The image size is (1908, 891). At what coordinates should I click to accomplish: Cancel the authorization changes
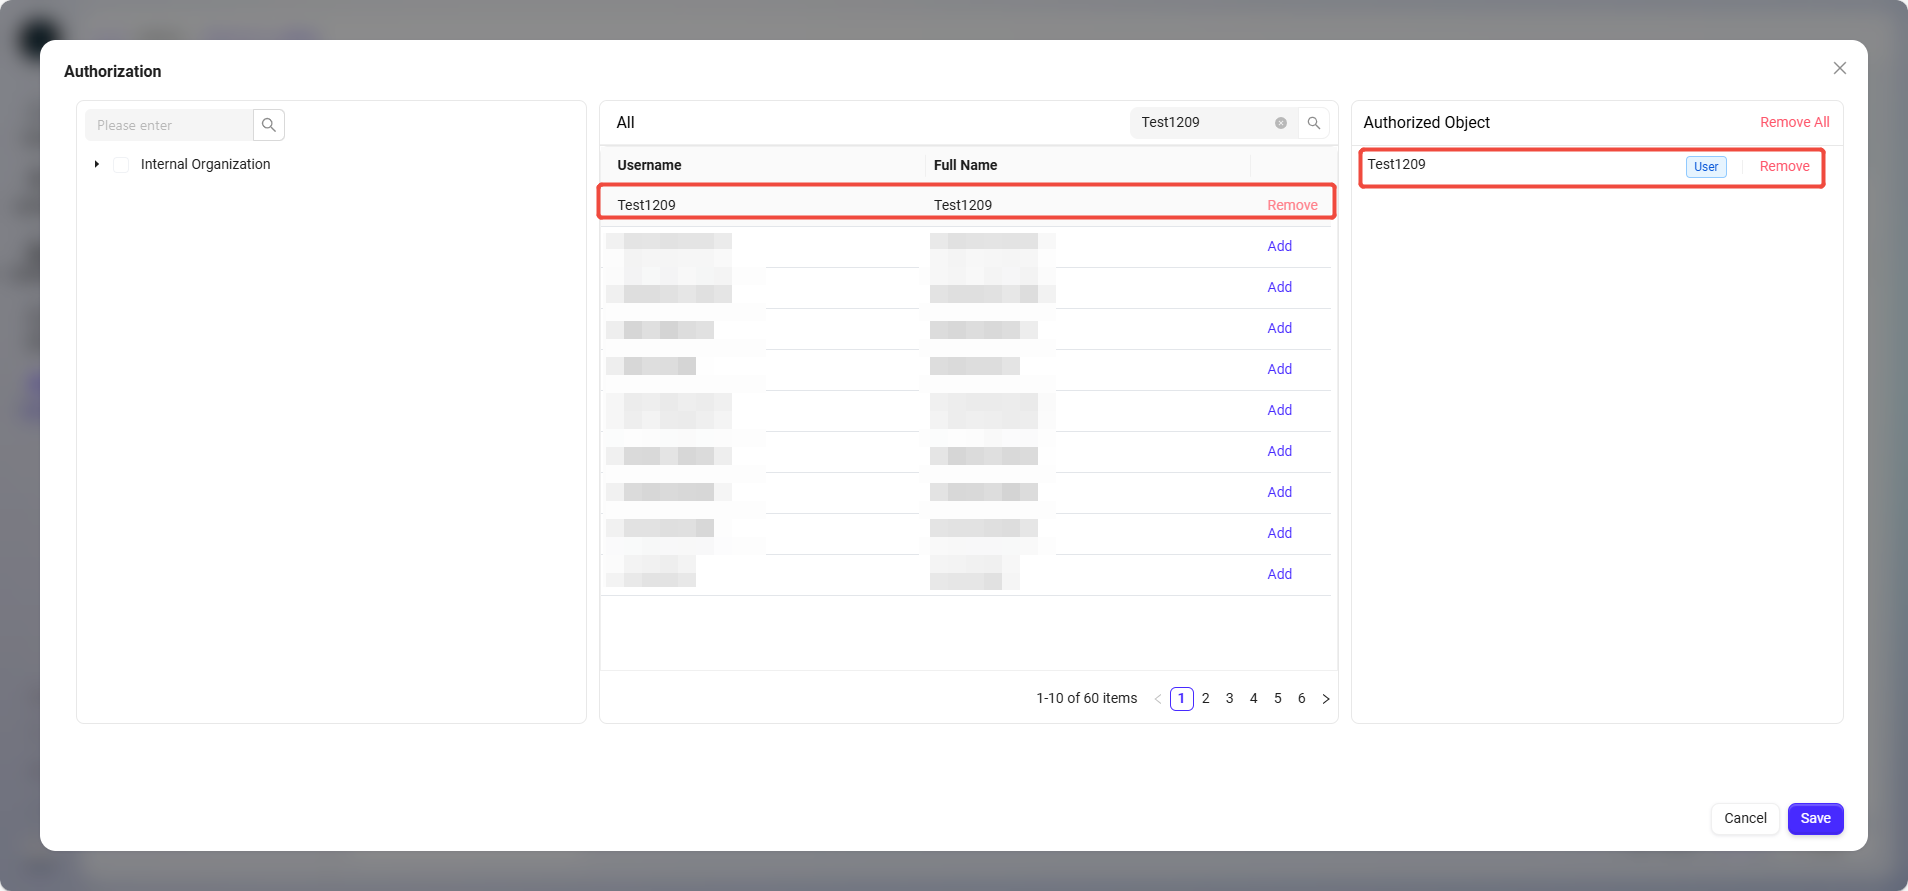pos(1745,818)
